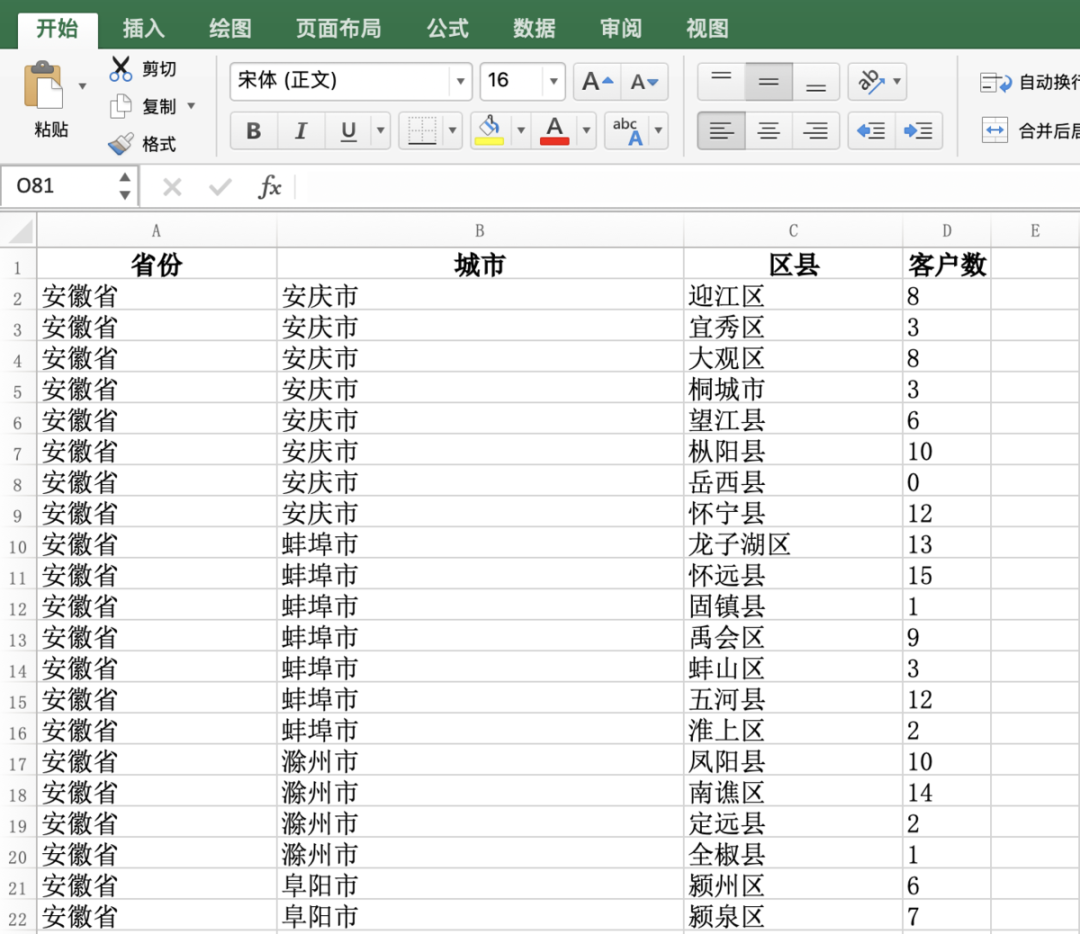Click the name box stepper arrows
The width and height of the screenshot is (1080, 934).
125,186
